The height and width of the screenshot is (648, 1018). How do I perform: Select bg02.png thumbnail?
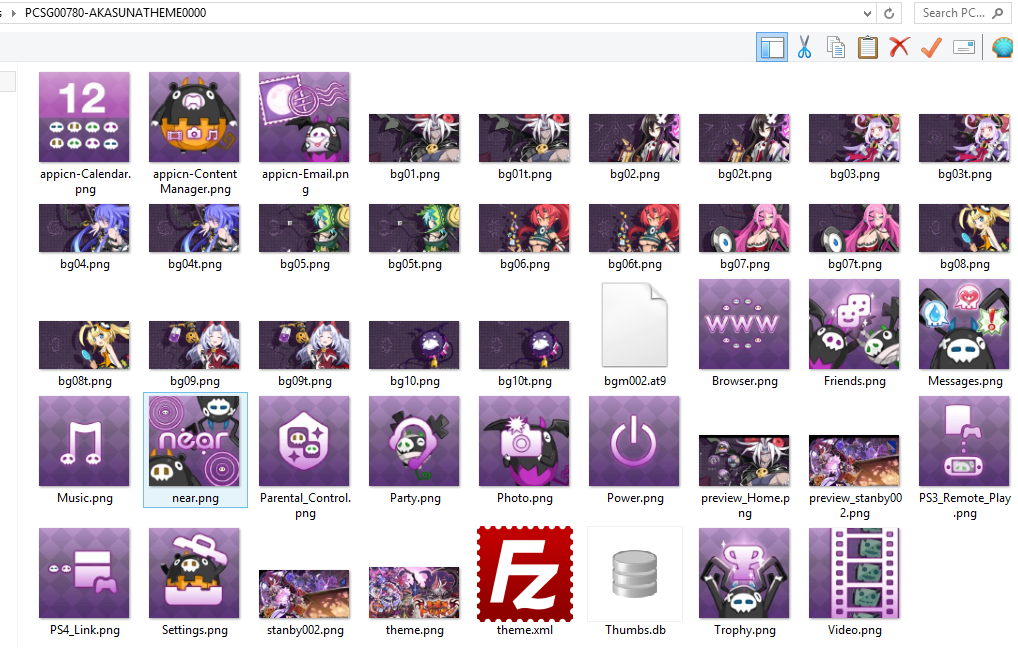(634, 138)
